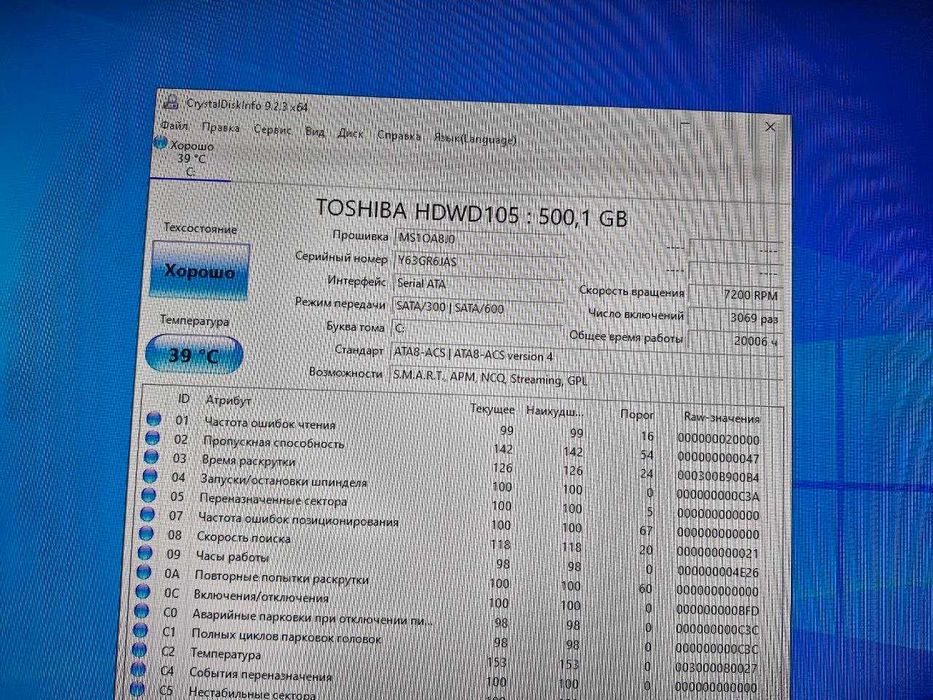Click the Хорошо health status button
Image resolution: width=933 pixels, height=700 pixels.
tap(200, 270)
